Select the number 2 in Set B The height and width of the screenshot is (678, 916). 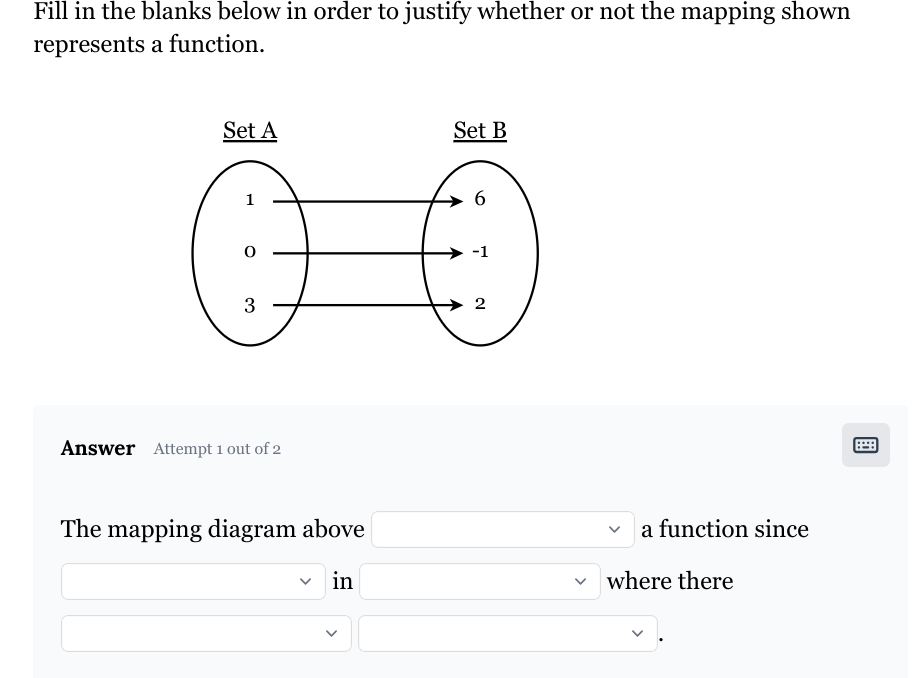click(480, 302)
